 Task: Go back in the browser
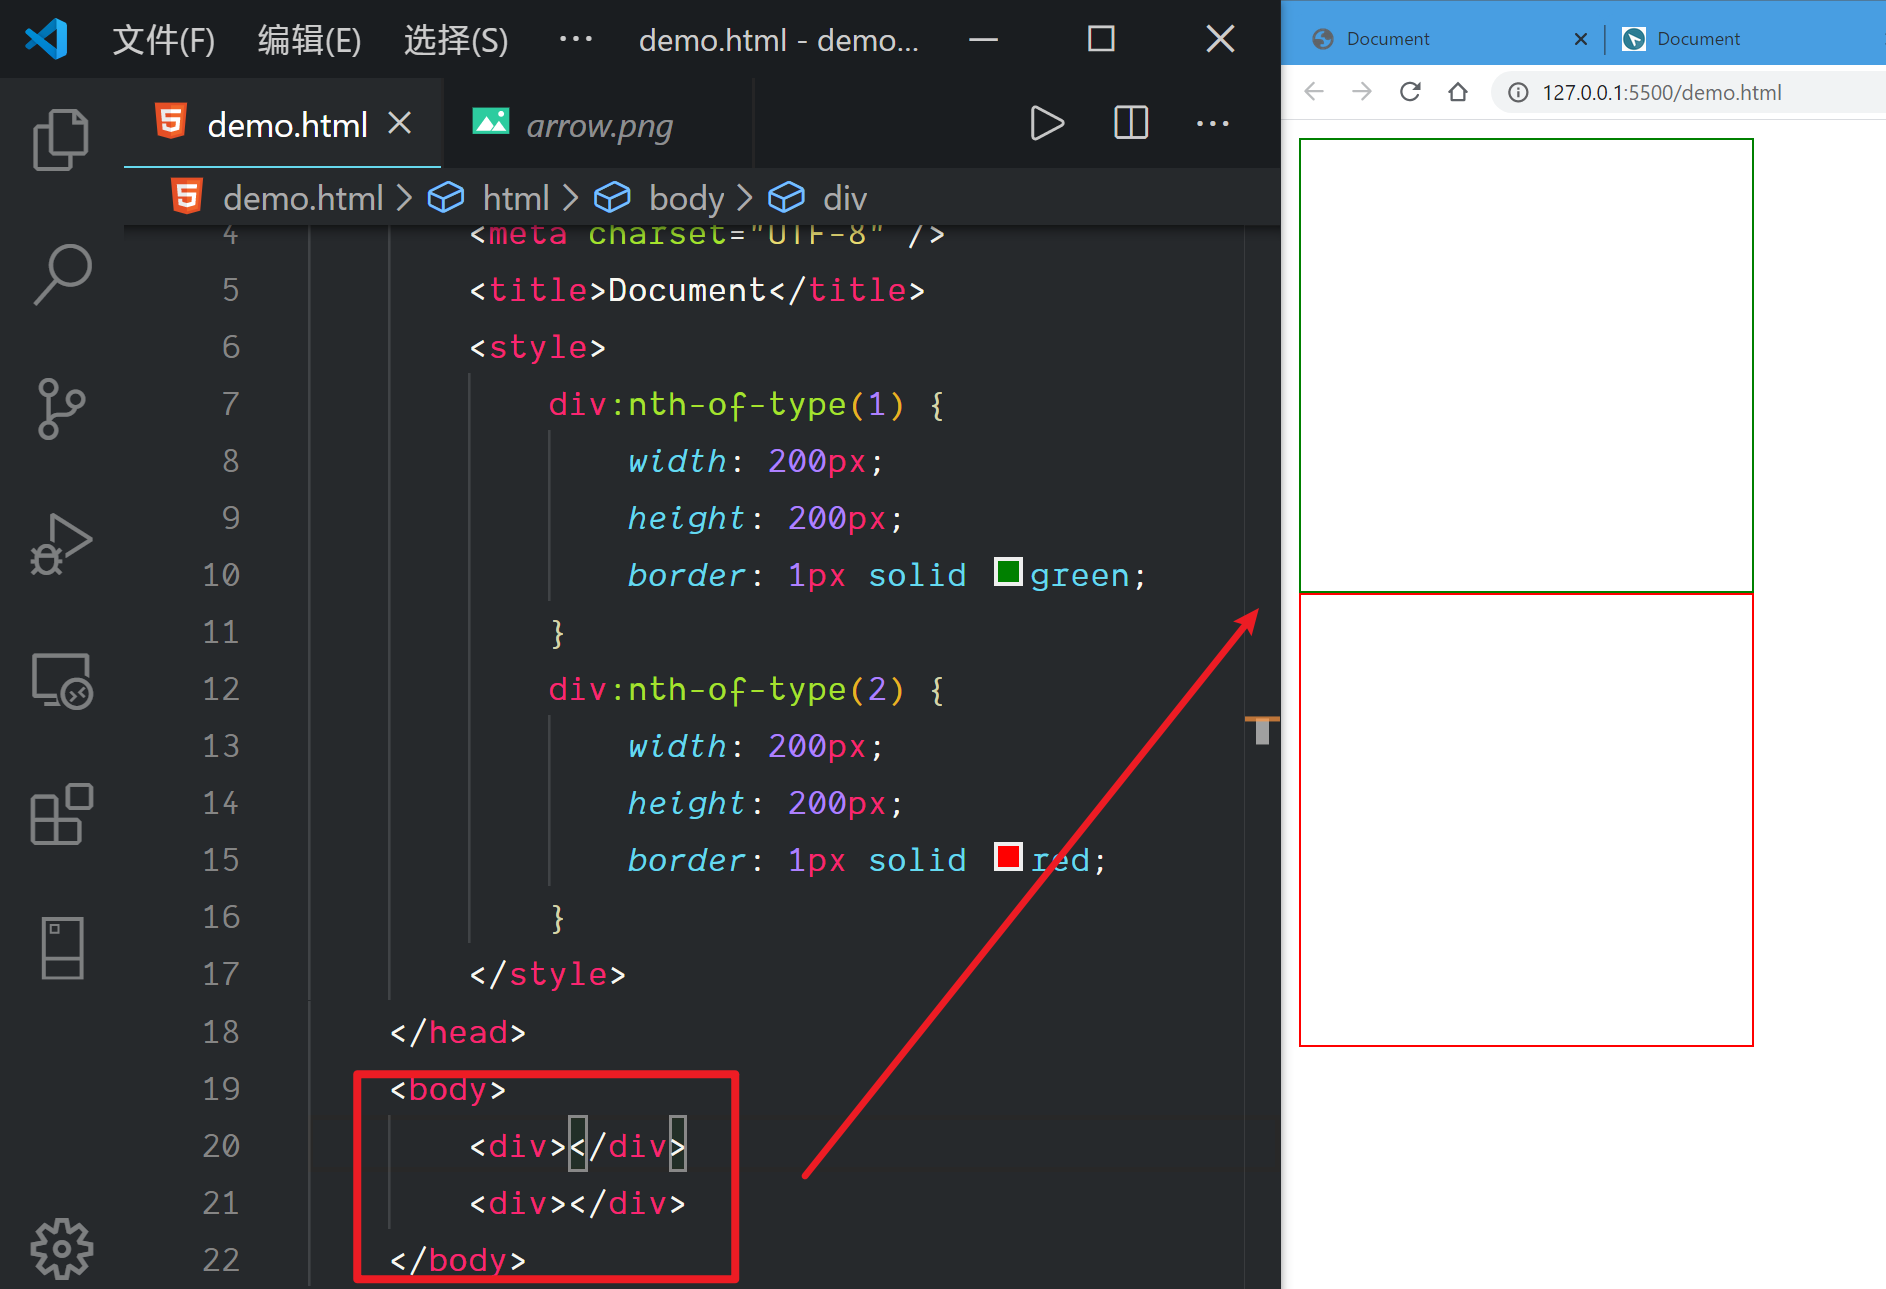pos(1315,92)
